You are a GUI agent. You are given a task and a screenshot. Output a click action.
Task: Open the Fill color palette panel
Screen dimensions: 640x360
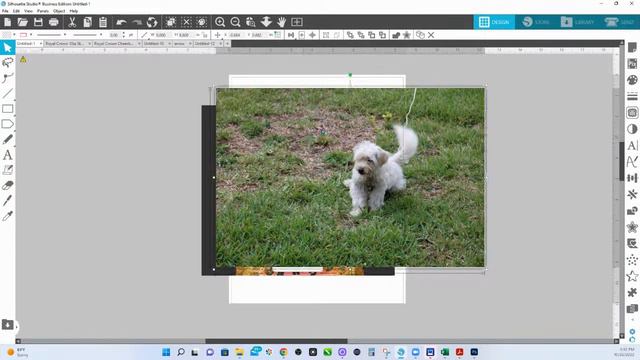tap(632, 80)
